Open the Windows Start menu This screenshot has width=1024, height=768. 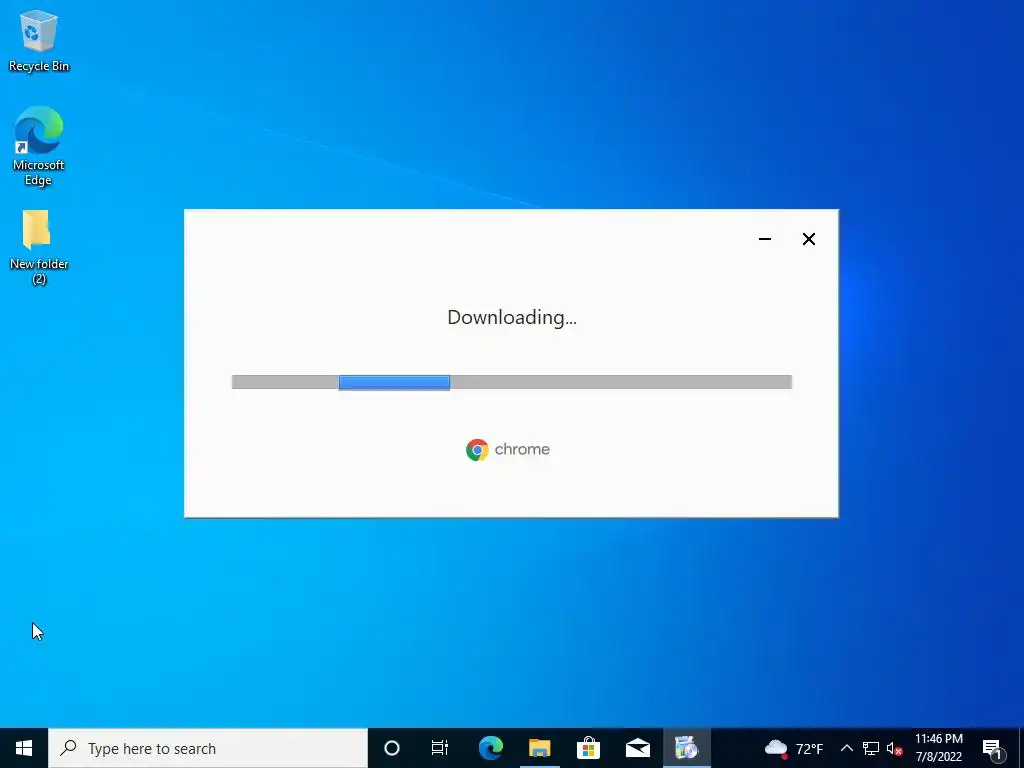[x=24, y=748]
